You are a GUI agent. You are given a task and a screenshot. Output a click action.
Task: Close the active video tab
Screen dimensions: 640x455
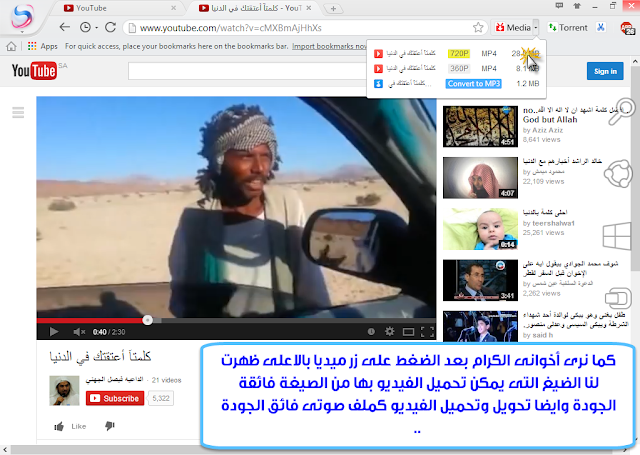pos(309,8)
